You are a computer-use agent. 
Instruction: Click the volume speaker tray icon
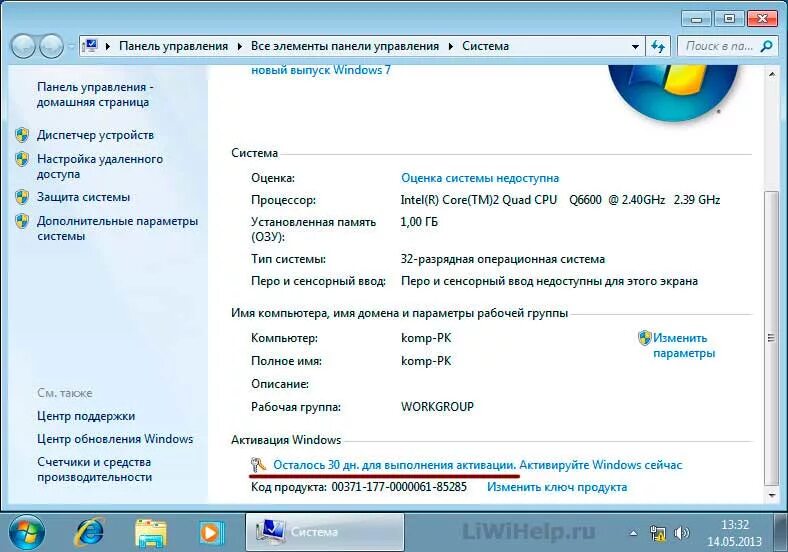[x=681, y=532]
